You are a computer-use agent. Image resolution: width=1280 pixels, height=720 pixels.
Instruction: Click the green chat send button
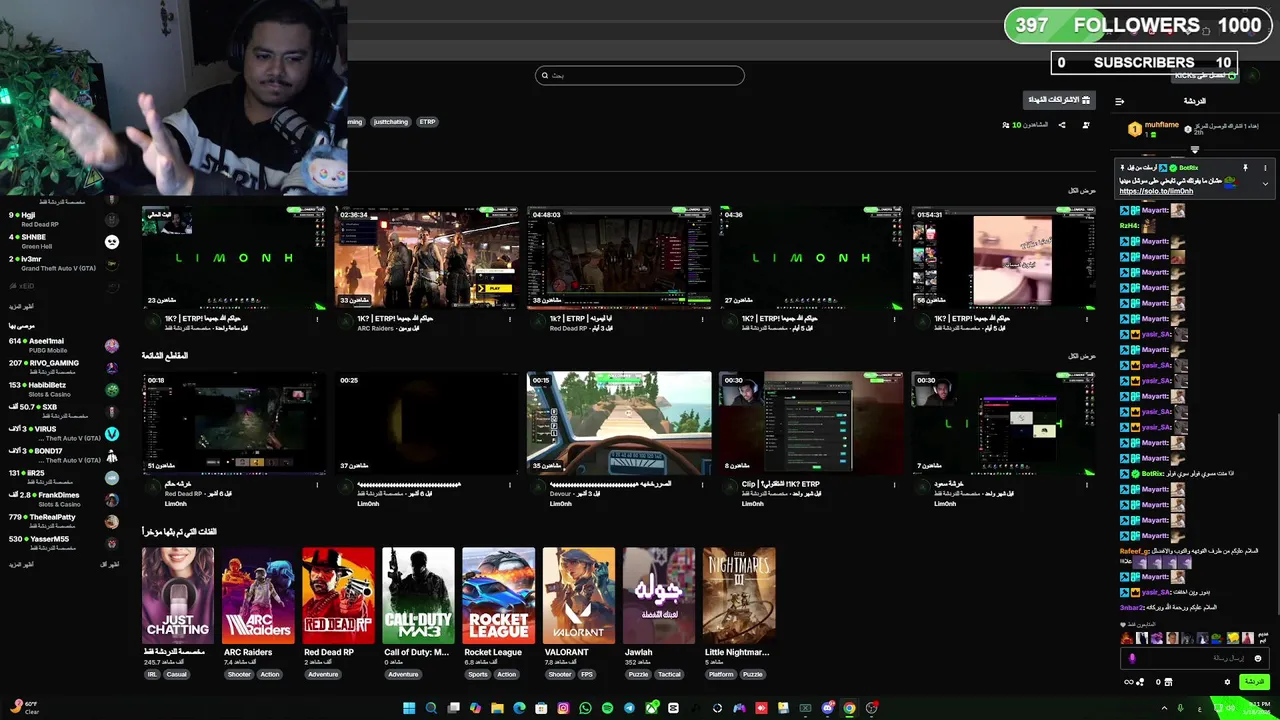pos(1254,682)
